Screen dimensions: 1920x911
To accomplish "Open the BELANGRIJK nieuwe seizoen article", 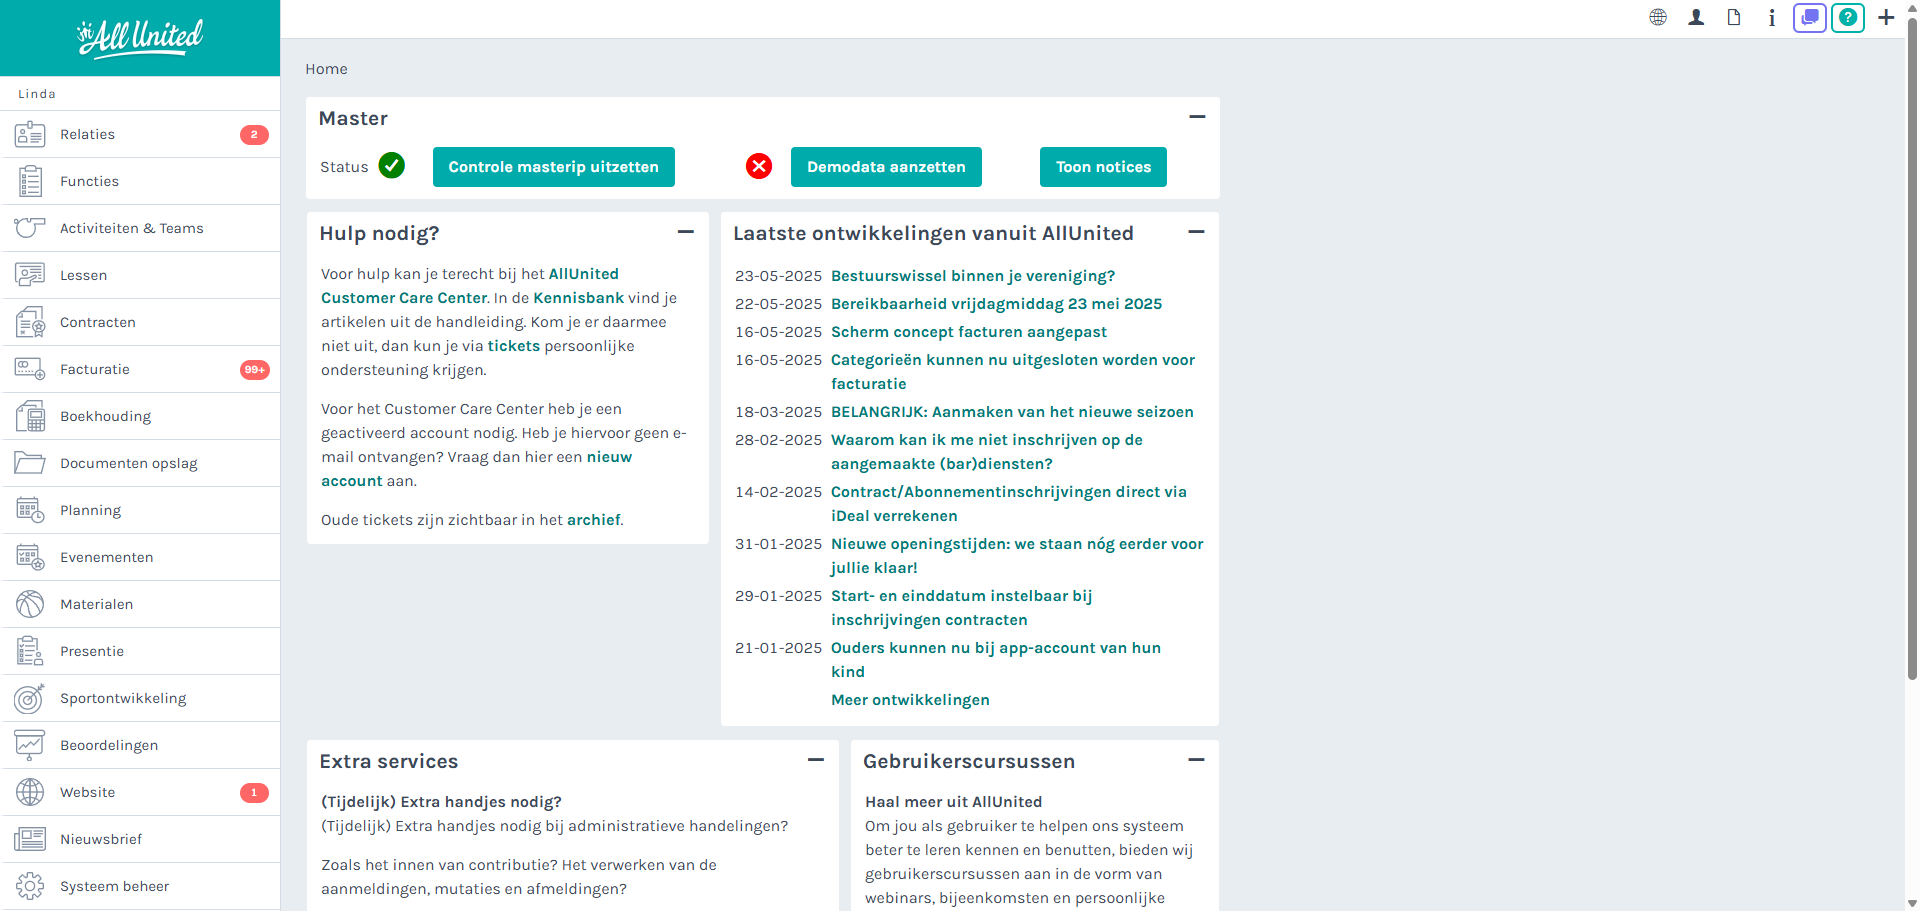I will pyautogui.click(x=1012, y=412).
